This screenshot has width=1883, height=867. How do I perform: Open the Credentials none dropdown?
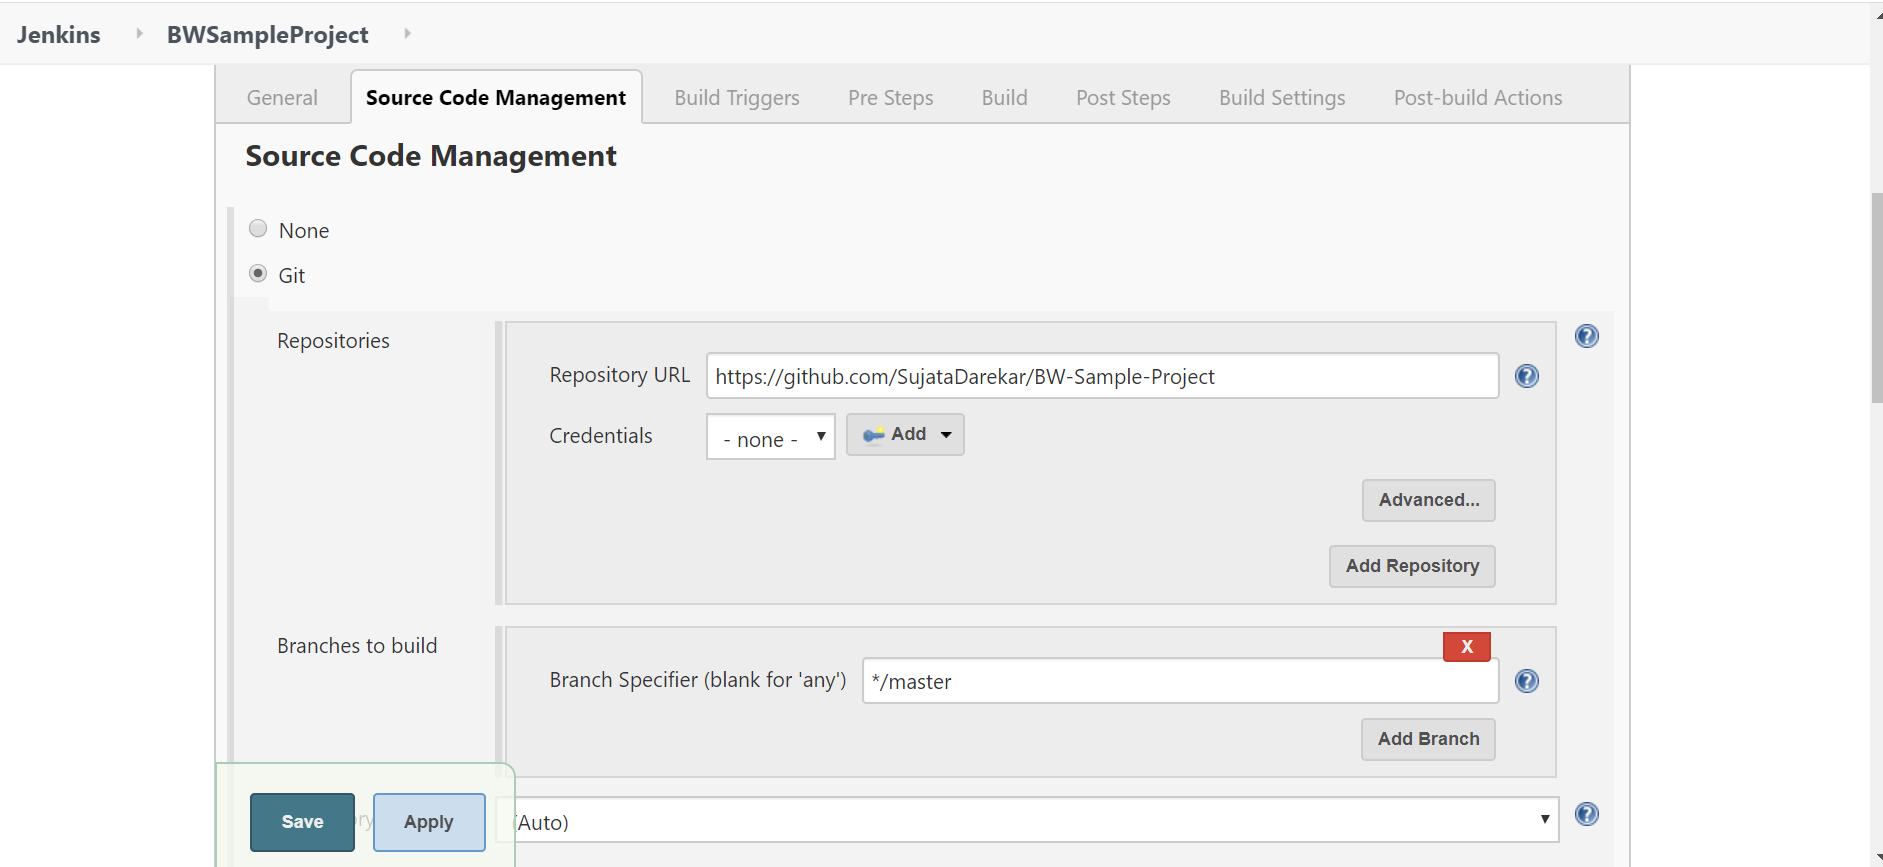[770, 437]
